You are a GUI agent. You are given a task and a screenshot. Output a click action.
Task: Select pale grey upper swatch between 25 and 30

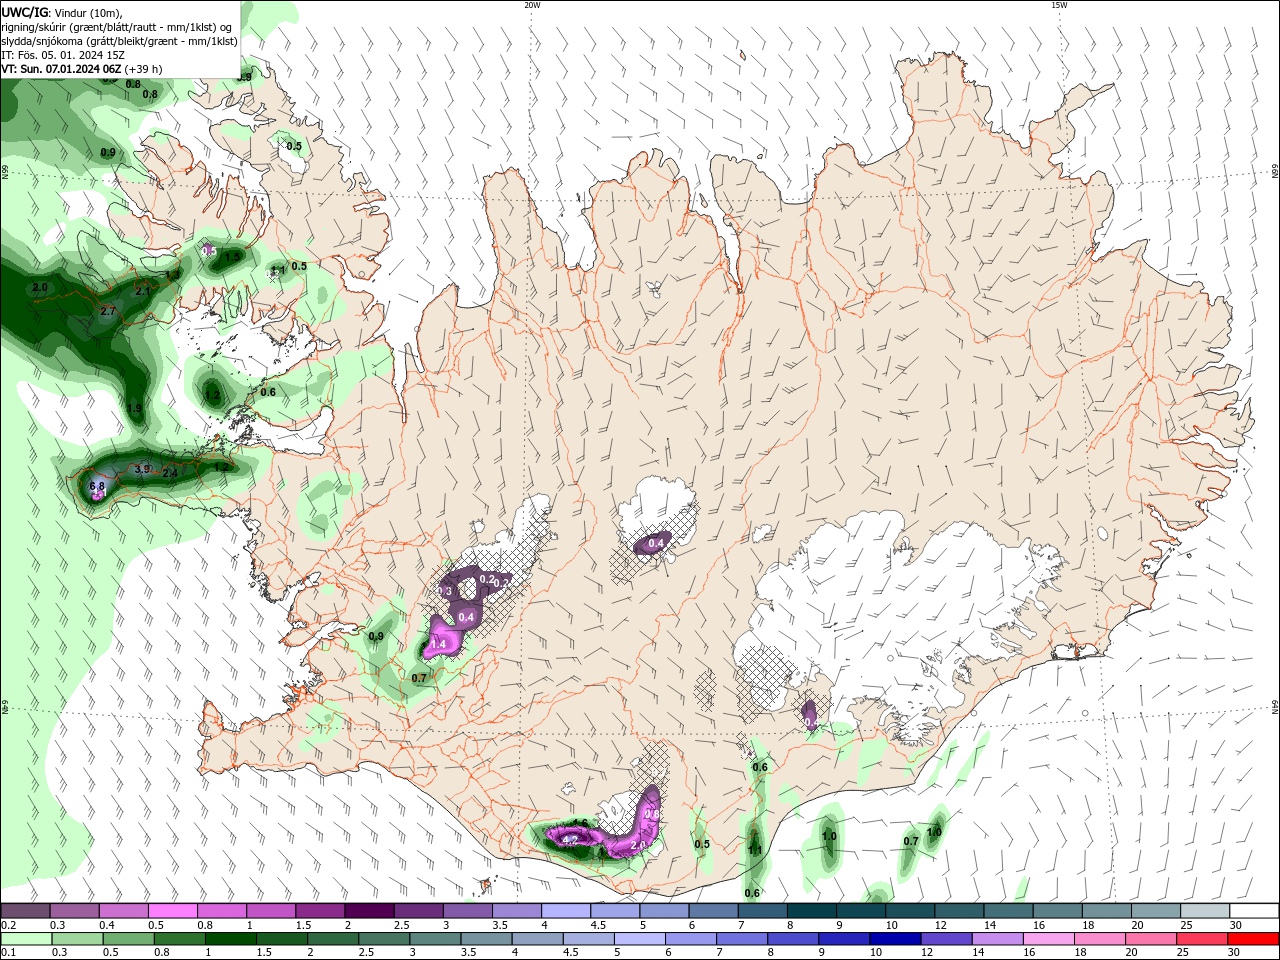(1205, 911)
